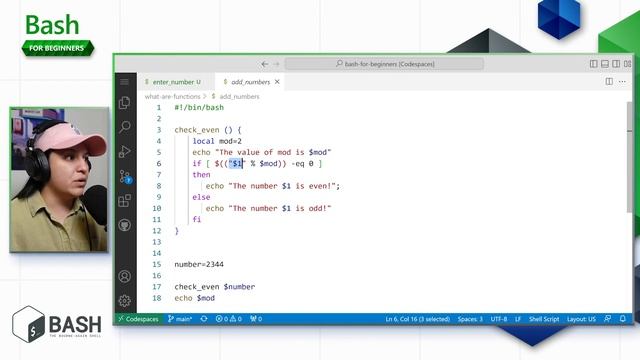Toggle the bottom panel layout

(605, 64)
